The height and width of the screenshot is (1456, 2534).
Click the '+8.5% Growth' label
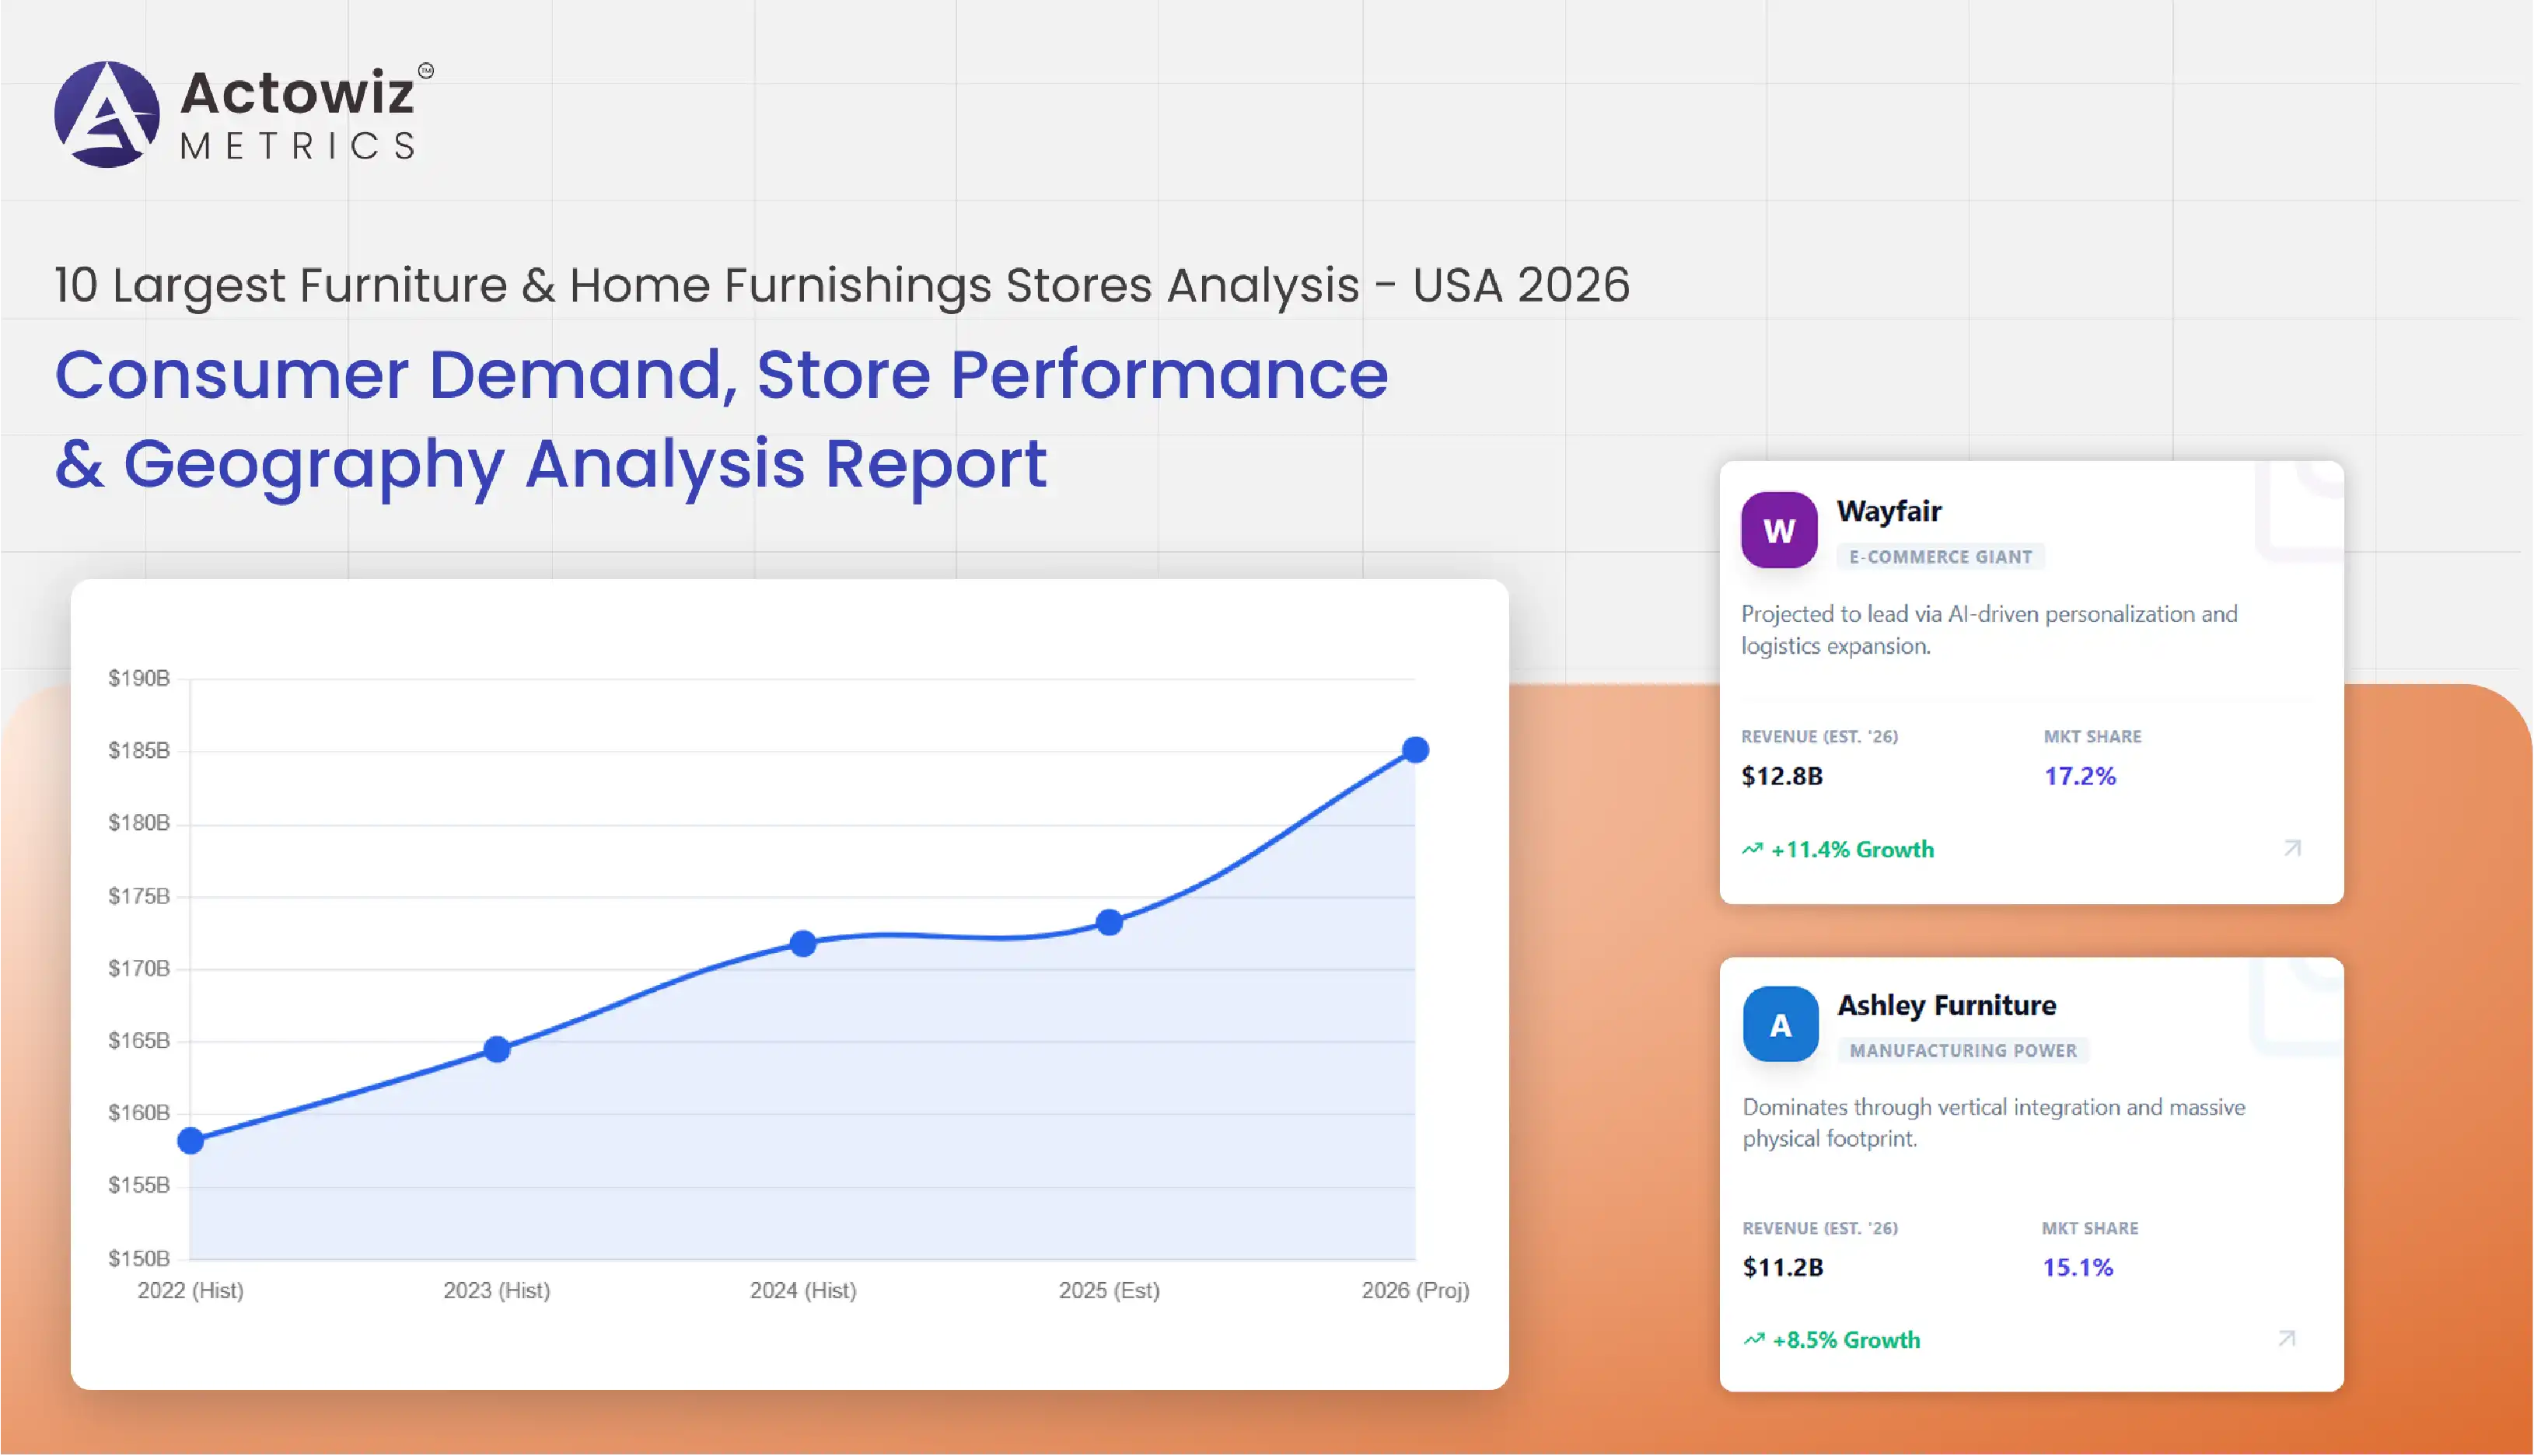tap(1846, 1340)
